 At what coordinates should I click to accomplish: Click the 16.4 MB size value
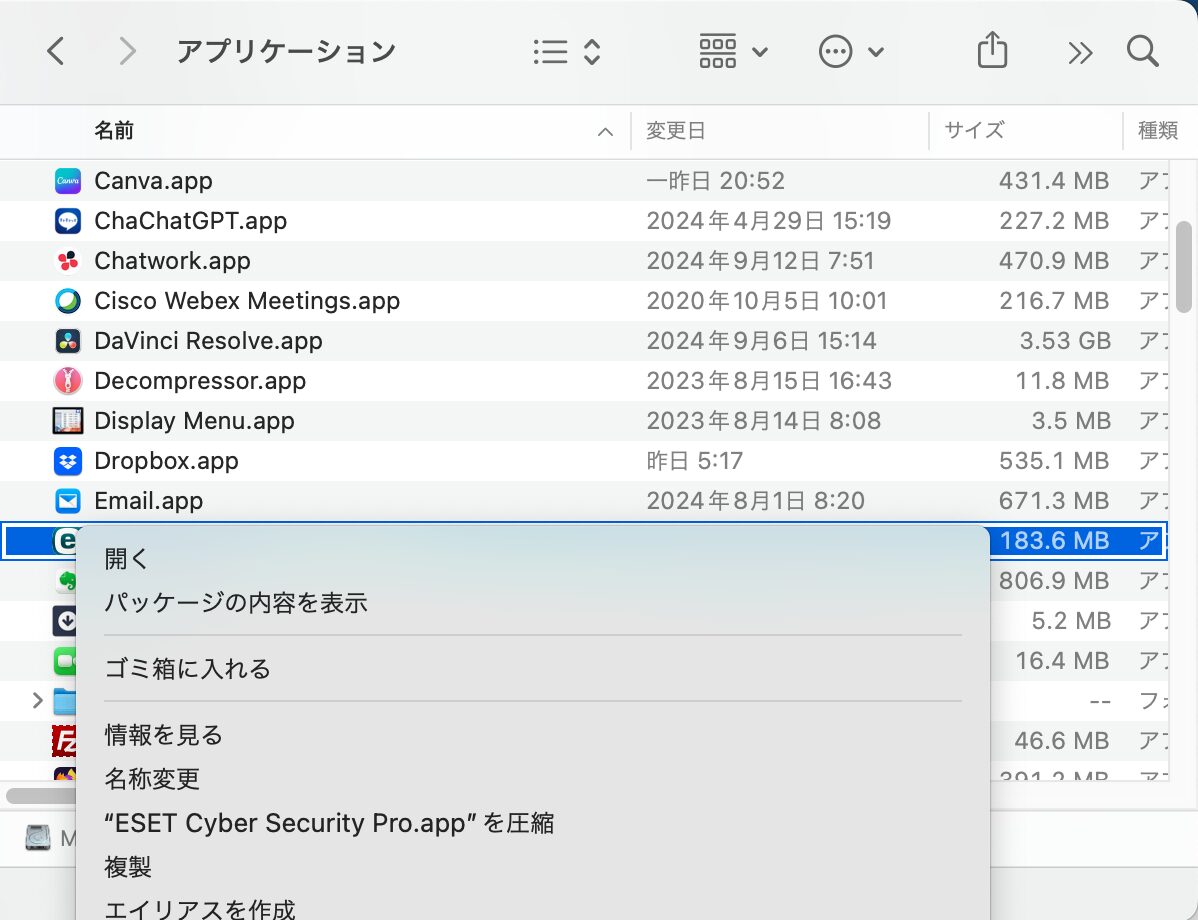click(x=1062, y=661)
